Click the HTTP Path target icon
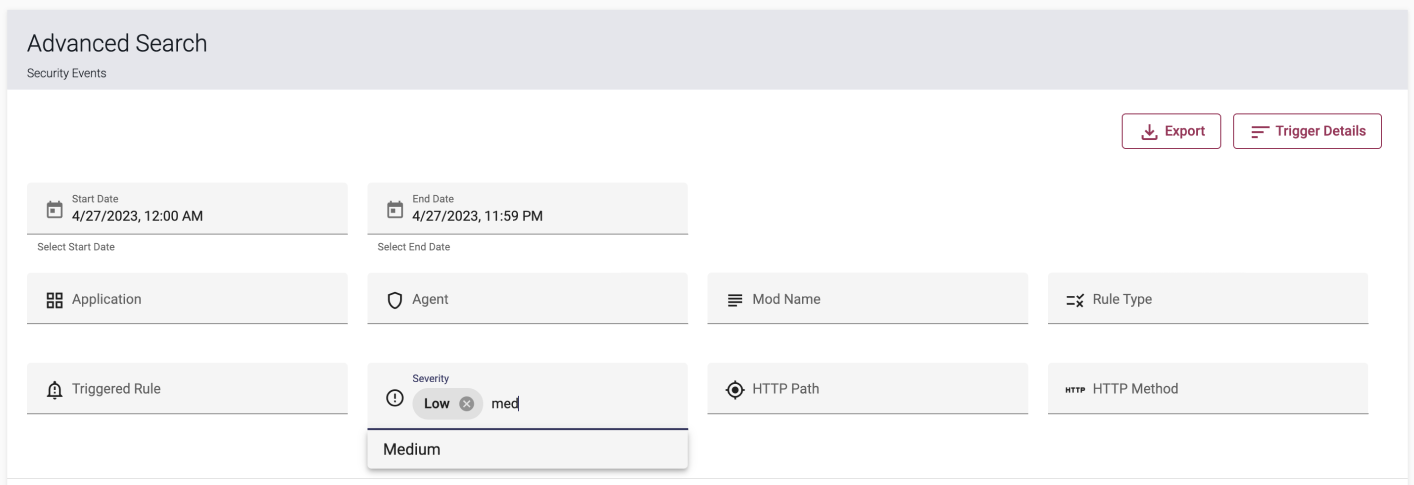The width and height of the screenshot is (1414, 485). (x=735, y=389)
